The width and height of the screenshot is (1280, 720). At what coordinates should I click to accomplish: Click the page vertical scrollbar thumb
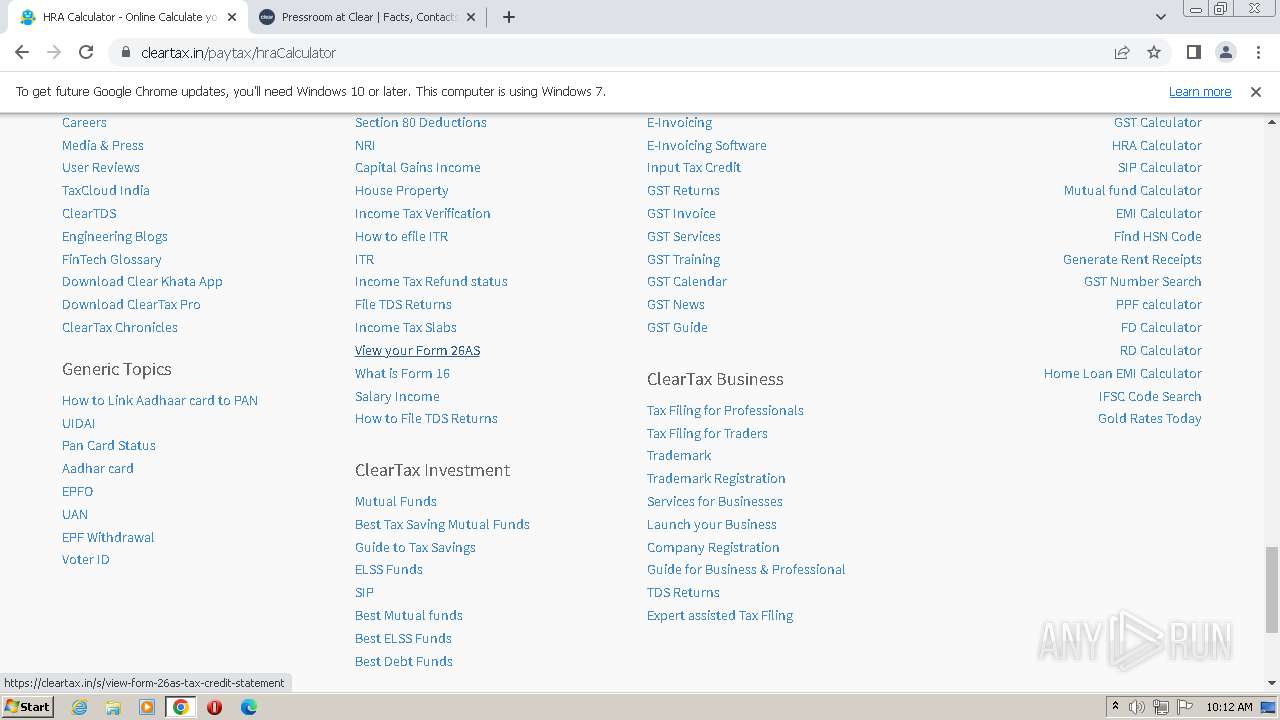click(x=1271, y=589)
